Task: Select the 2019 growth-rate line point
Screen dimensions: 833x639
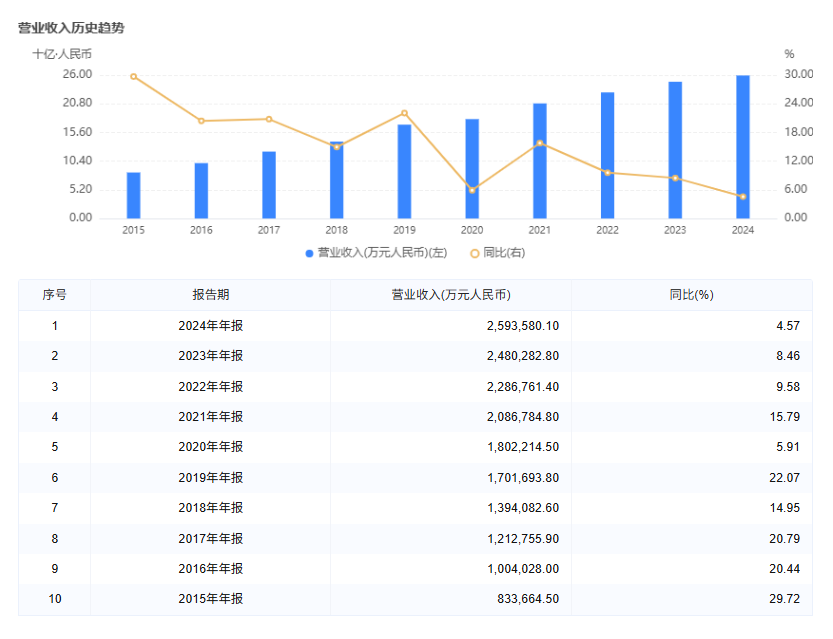Action: click(x=404, y=113)
